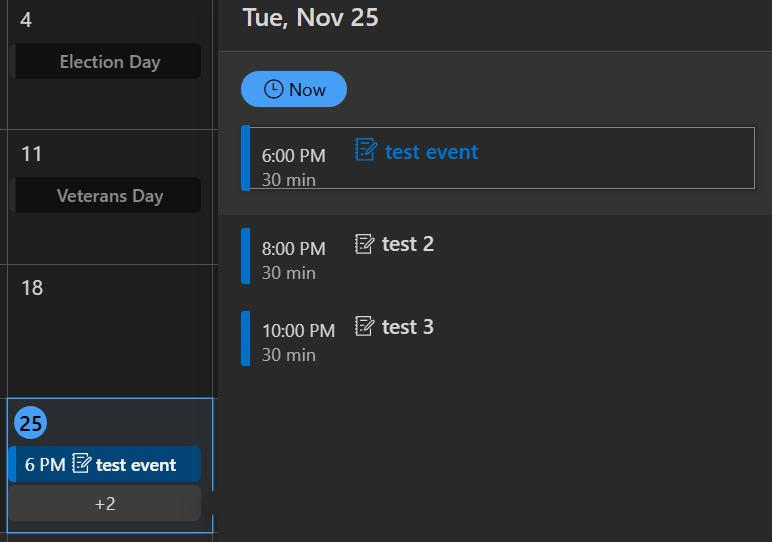This screenshot has height=542, width=772.
Task: Click the clock icon in the Now button
Action: [x=273, y=89]
